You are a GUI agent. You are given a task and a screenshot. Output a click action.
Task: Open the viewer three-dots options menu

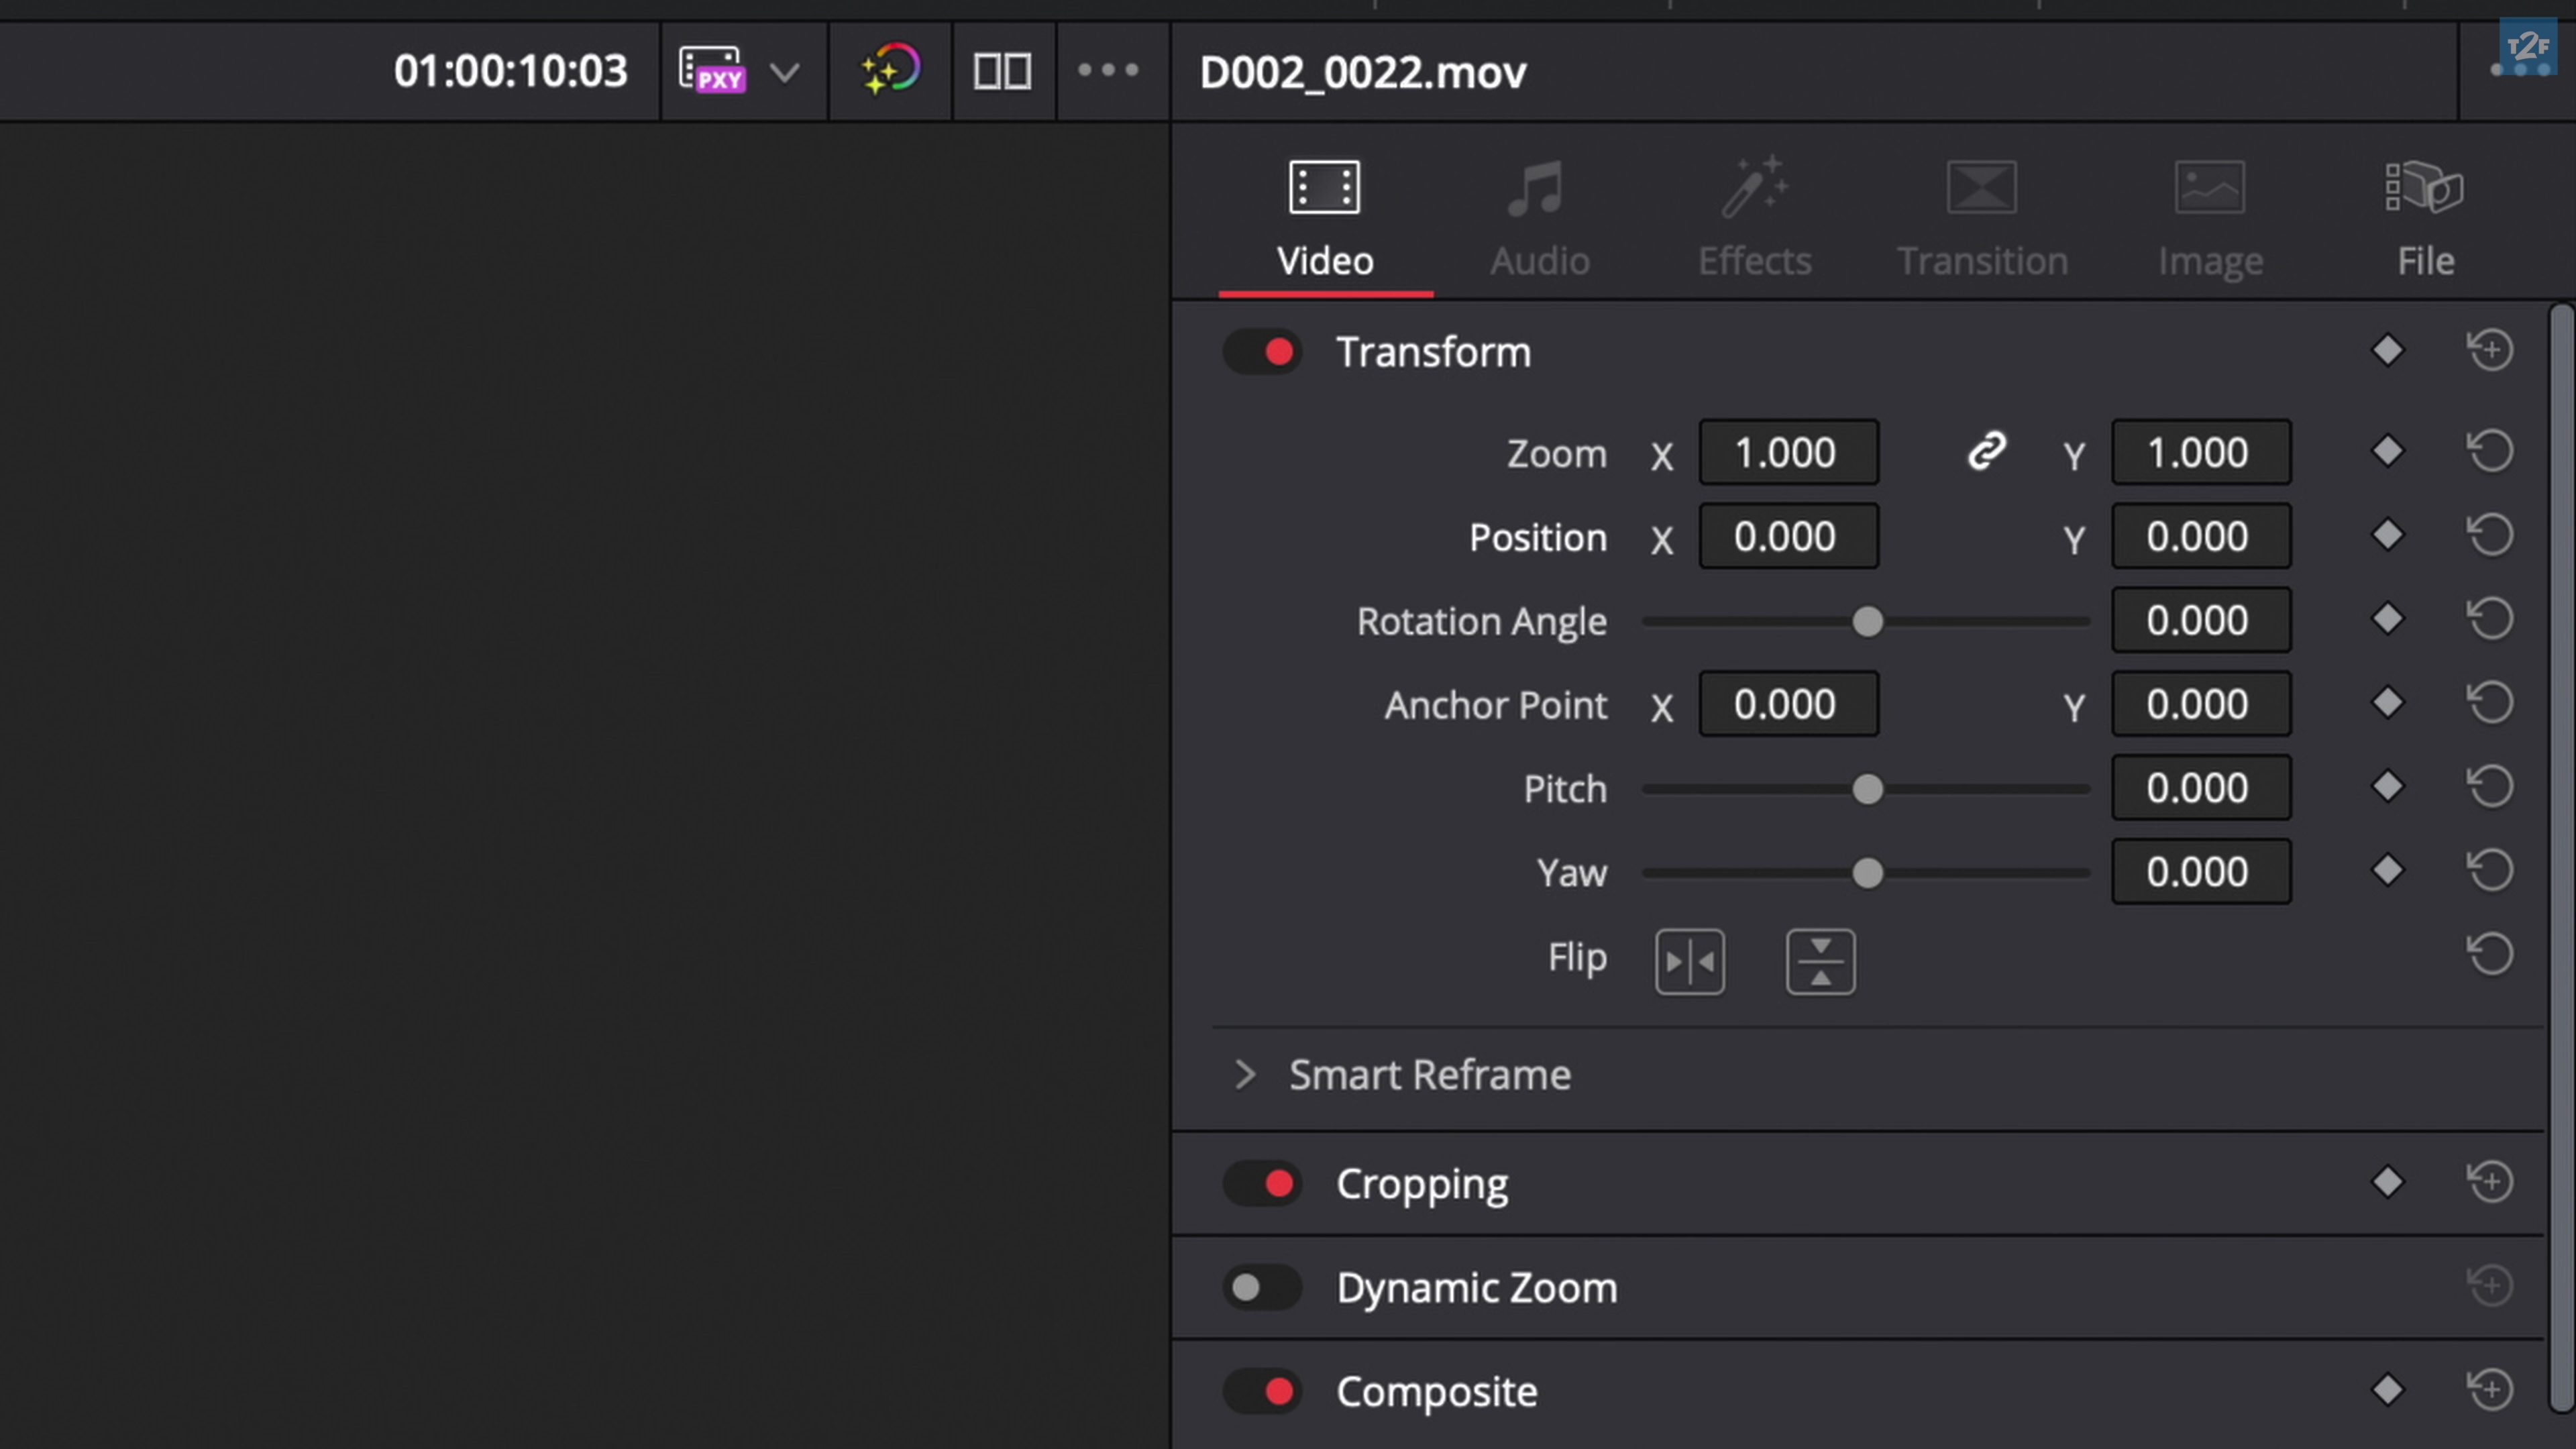click(x=1108, y=70)
